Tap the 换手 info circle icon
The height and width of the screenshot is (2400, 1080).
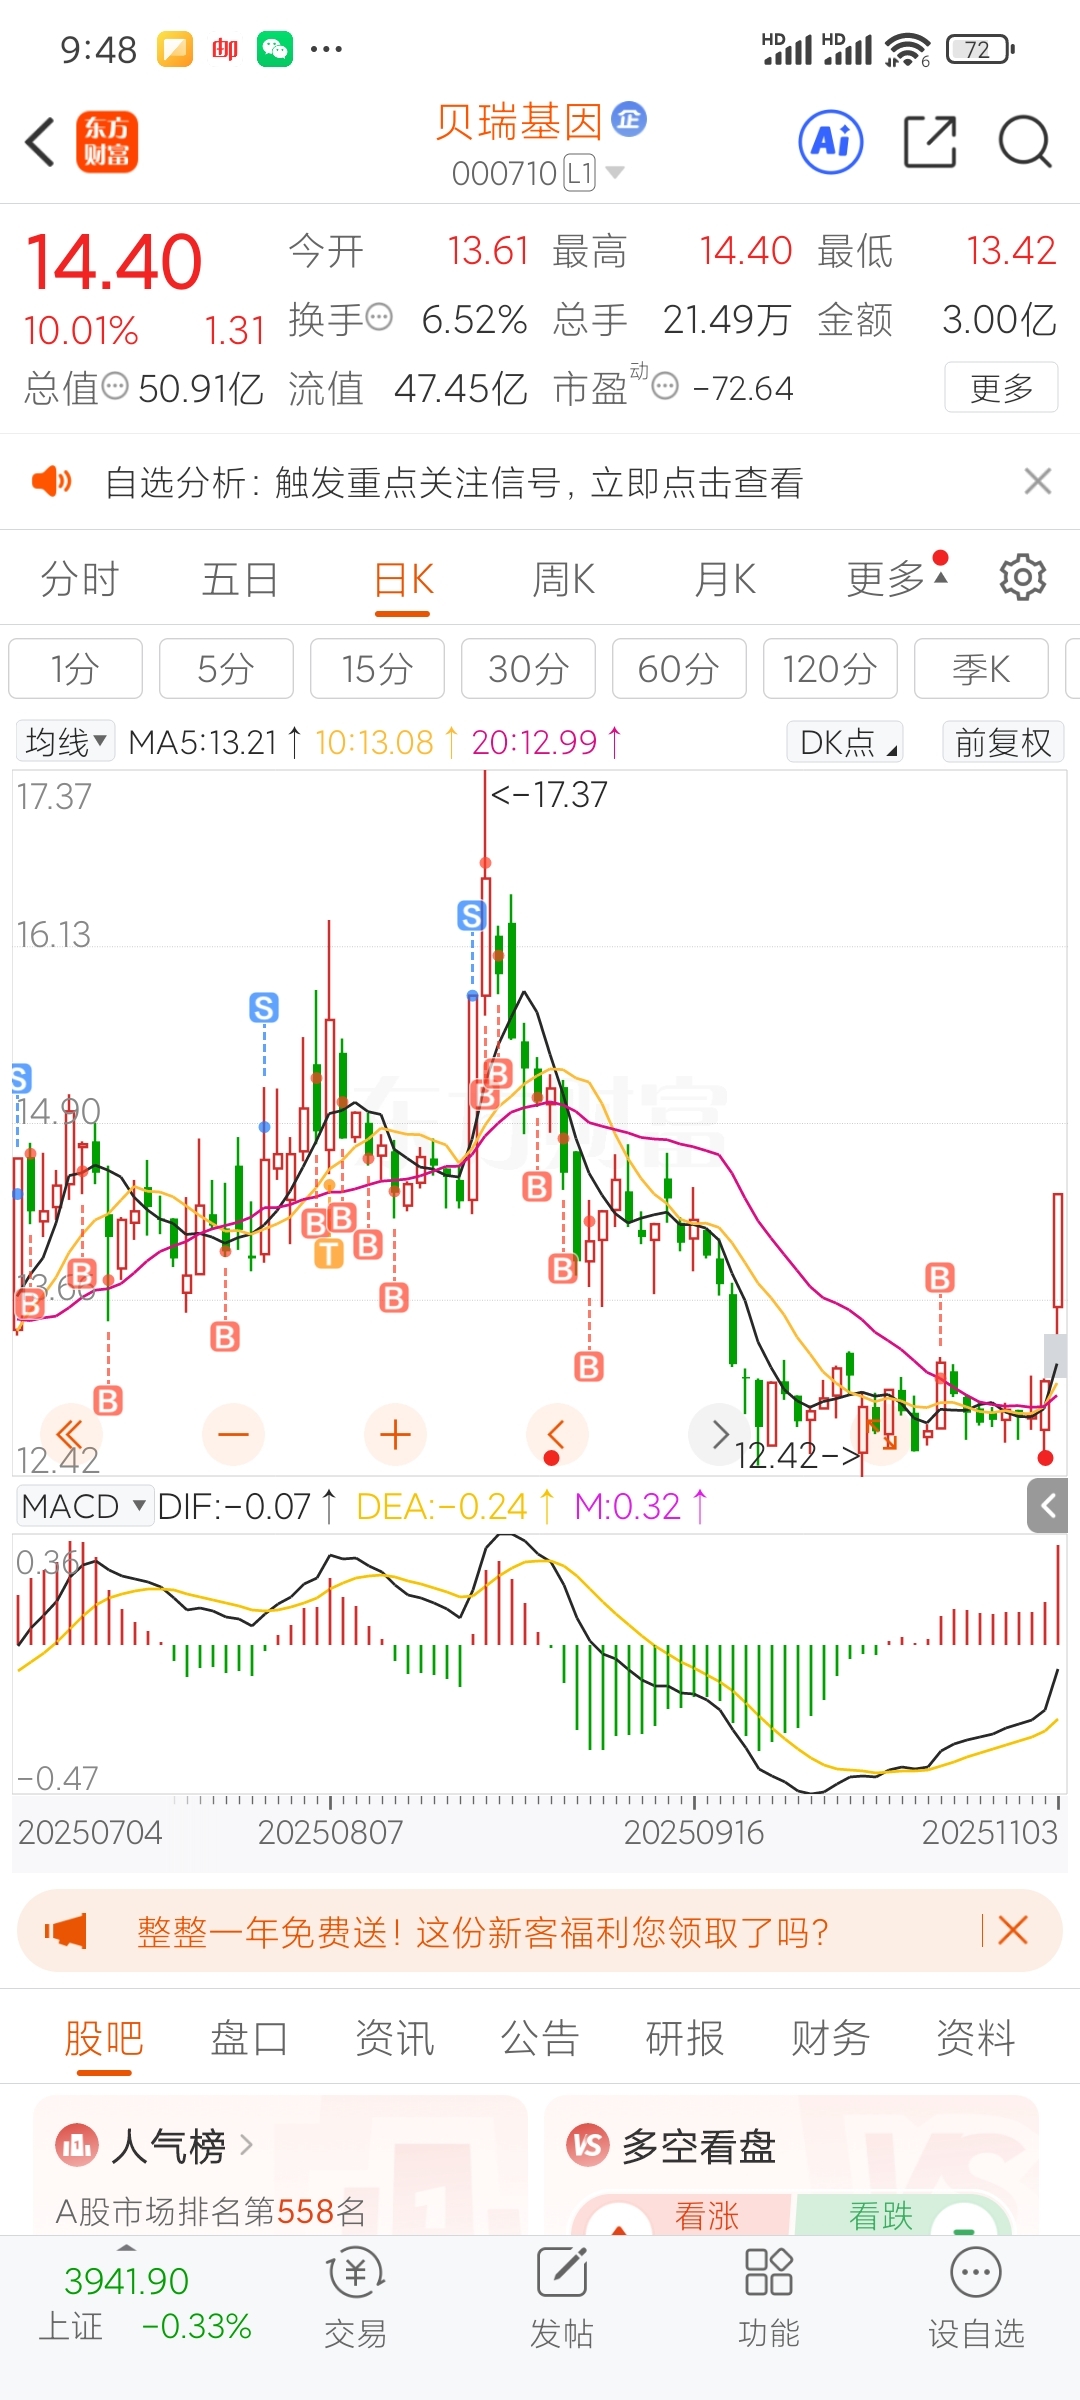(x=379, y=318)
